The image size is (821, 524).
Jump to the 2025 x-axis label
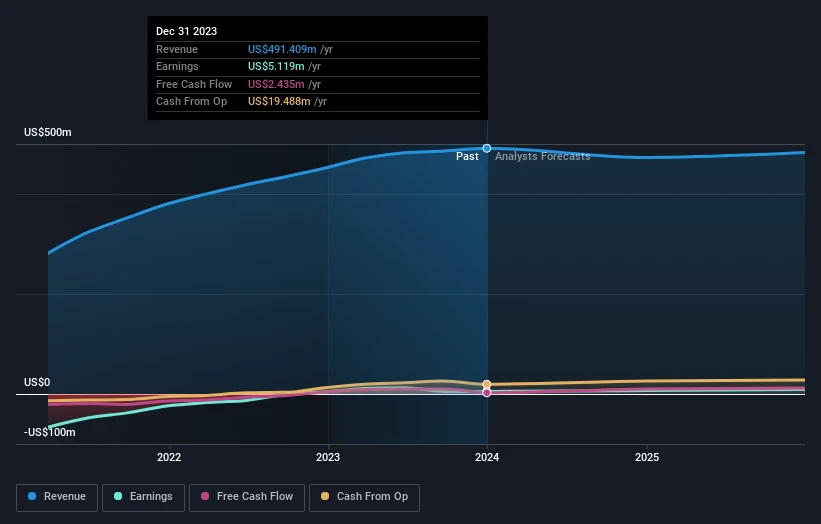(x=646, y=457)
